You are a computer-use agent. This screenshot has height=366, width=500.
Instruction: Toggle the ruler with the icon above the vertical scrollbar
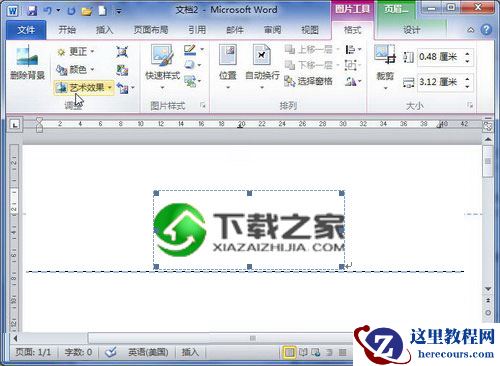tap(488, 126)
